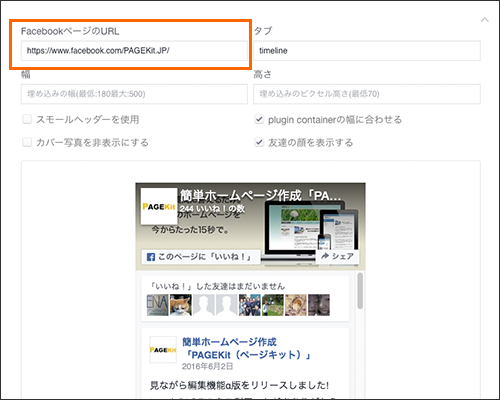
Task: Click the PAGEKit logo in cover header
Action: (159, 207)
